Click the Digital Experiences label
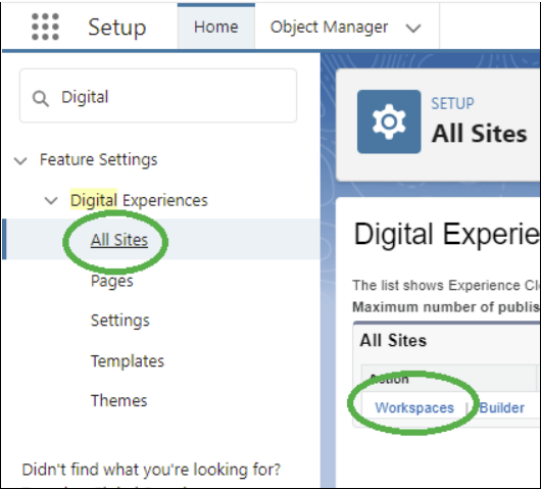The image size is (541, 489). pos(139,200)
